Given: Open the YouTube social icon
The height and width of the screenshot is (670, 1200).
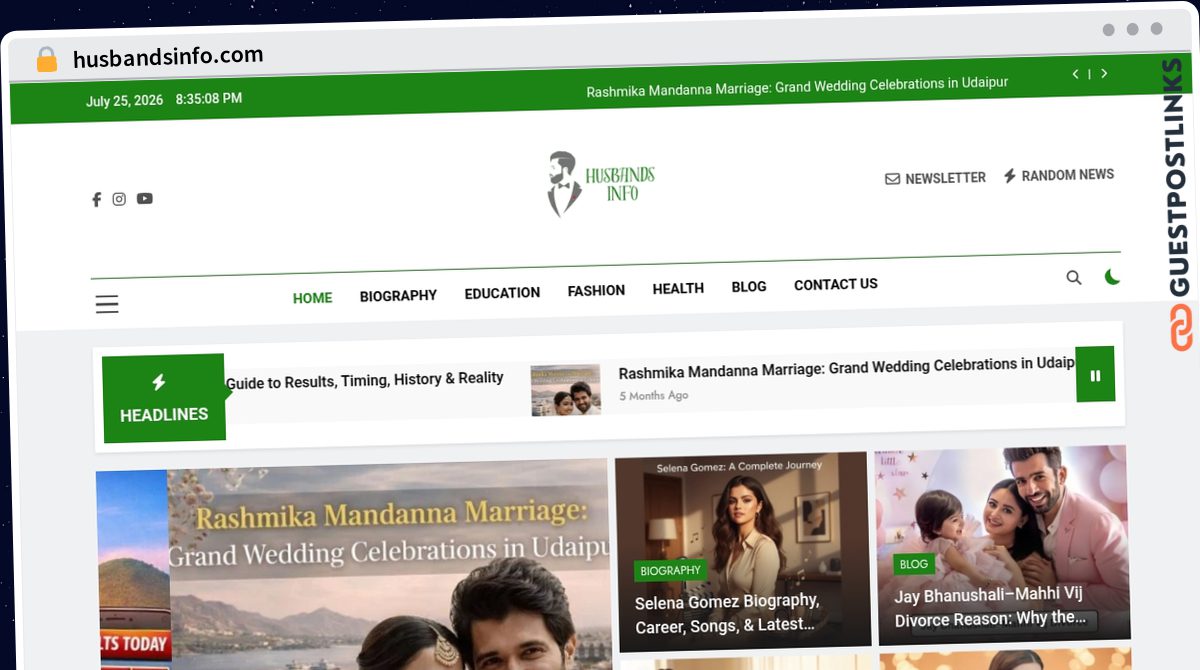Looking at the screenshot, I should point(145,198).
